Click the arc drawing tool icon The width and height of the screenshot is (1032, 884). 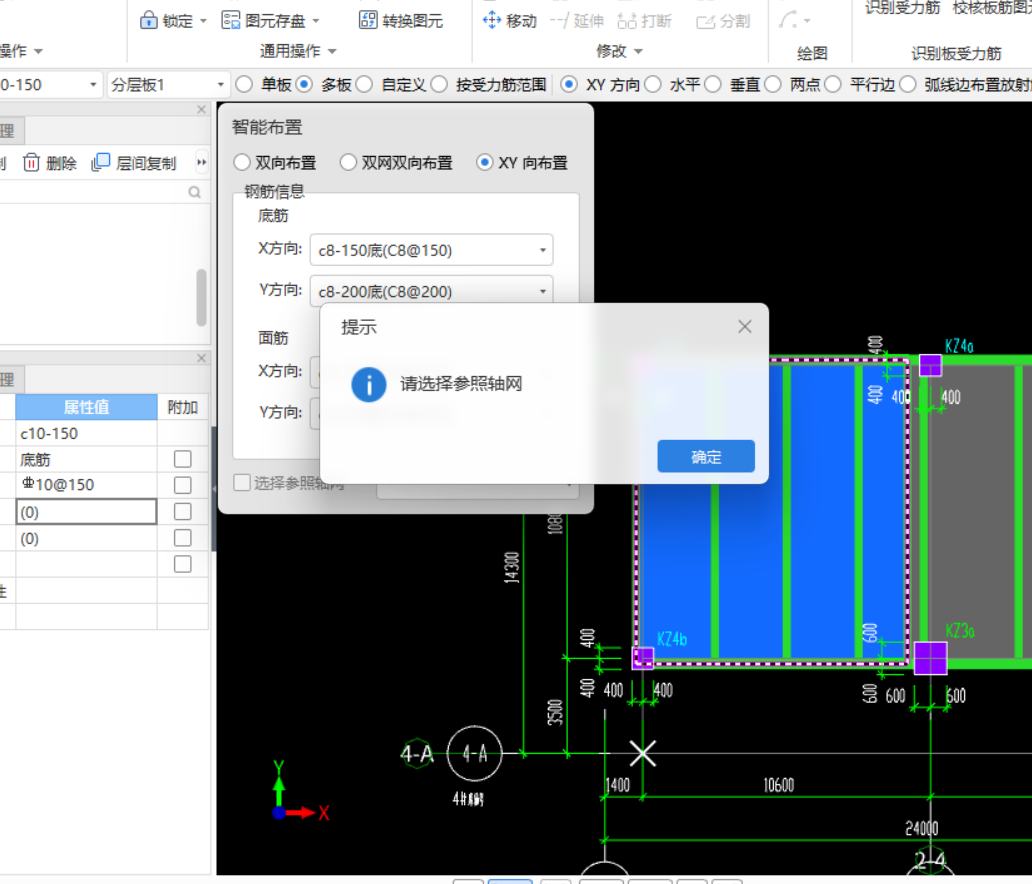[787, 20]
